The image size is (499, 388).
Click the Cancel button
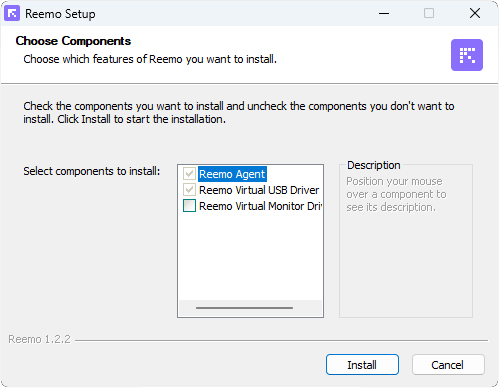coord(448,365)
